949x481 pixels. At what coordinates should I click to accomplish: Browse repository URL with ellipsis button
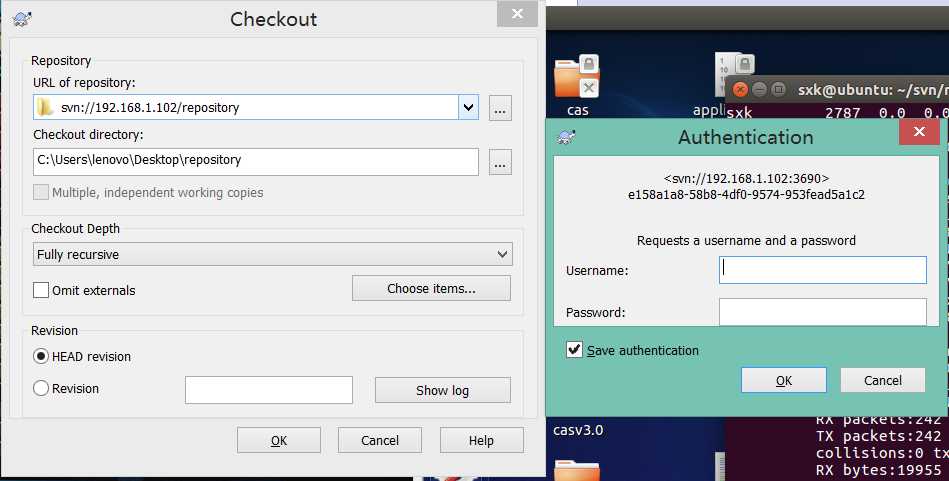coord(500,108)
